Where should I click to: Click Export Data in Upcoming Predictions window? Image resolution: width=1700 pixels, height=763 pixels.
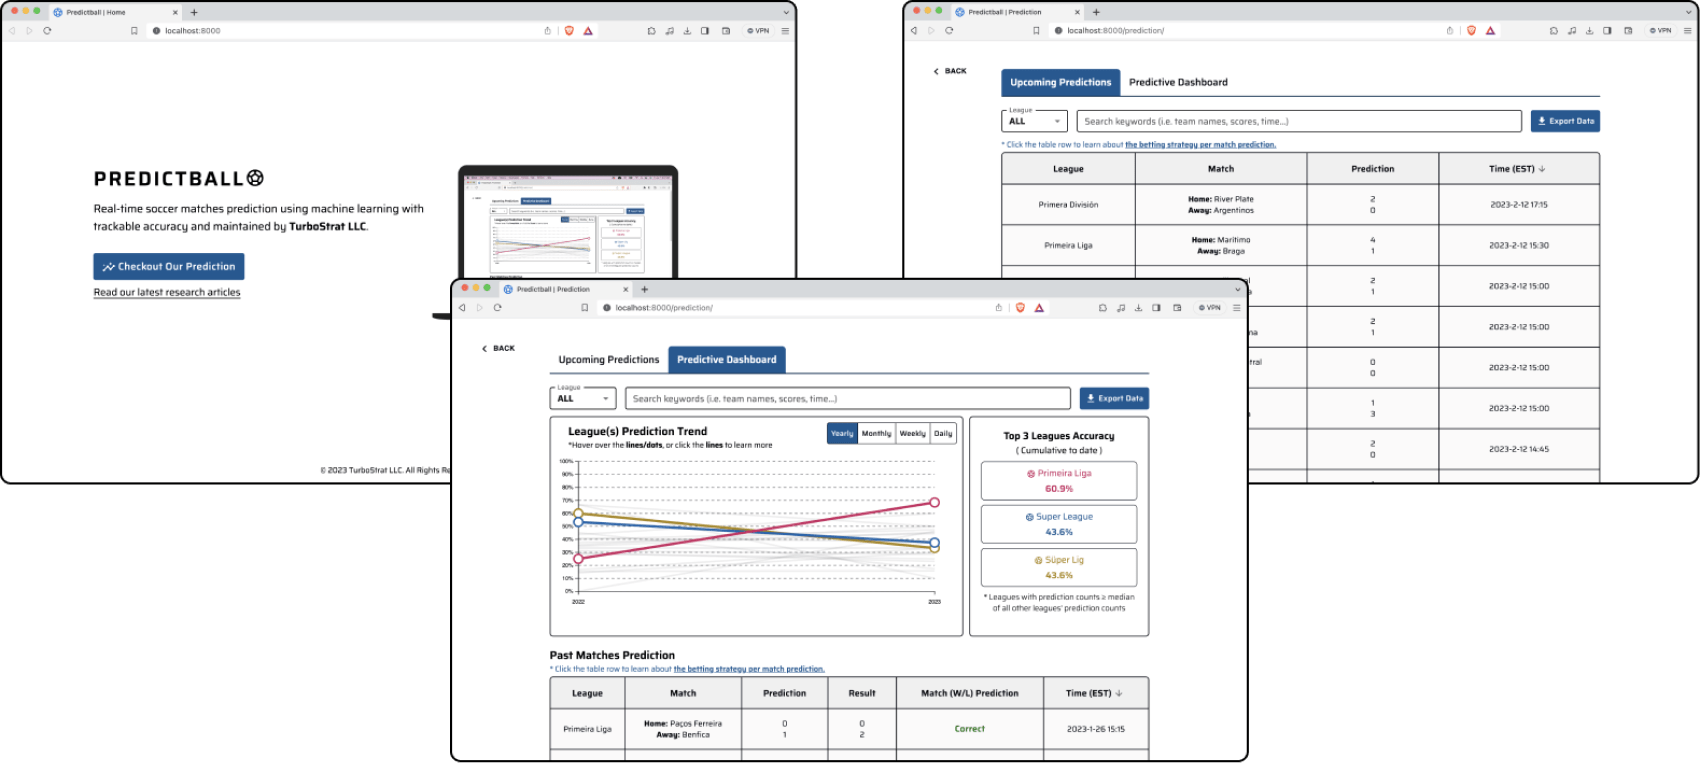pyautogui.click(x=1565, y=121)
